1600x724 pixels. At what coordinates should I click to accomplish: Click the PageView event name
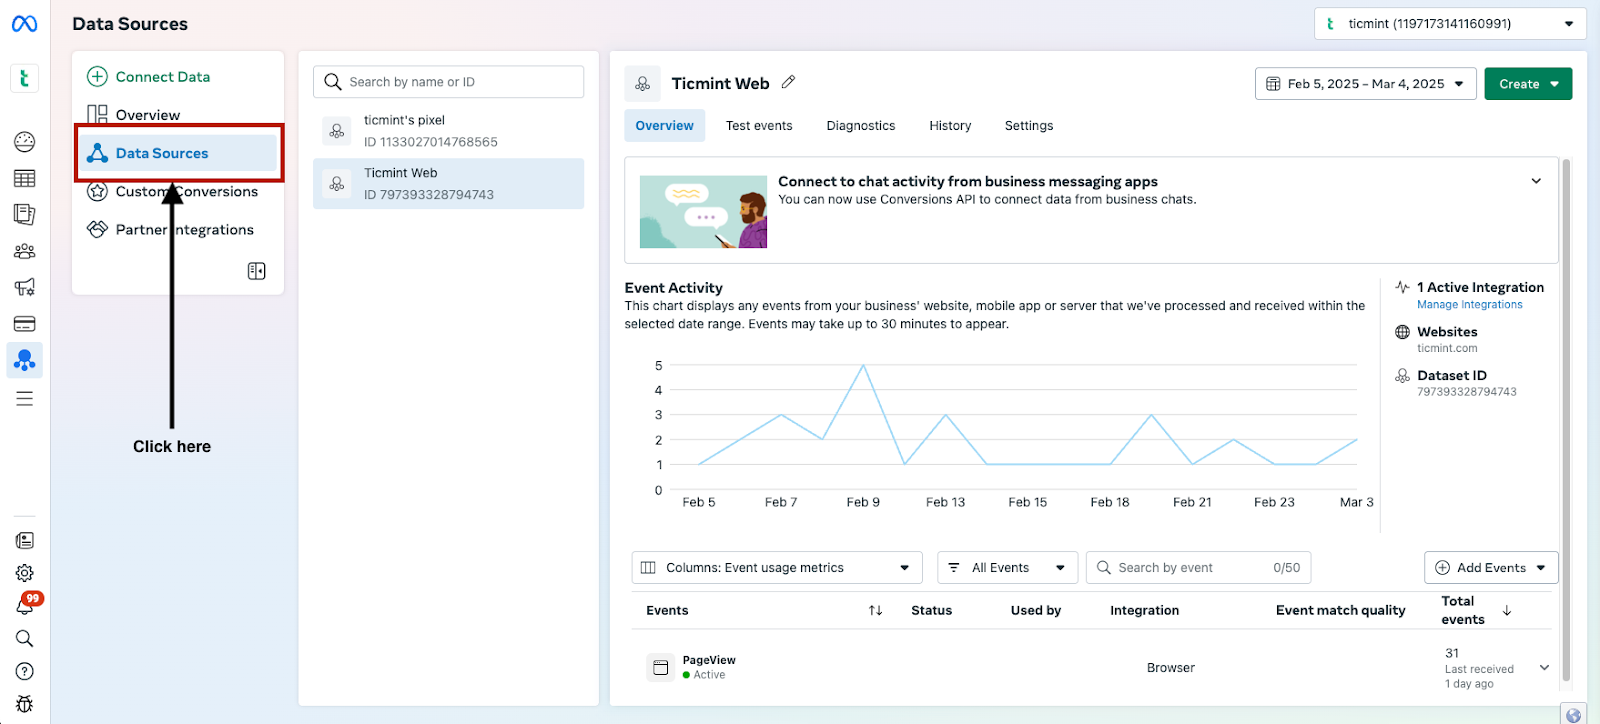click(x=709, y=660)
